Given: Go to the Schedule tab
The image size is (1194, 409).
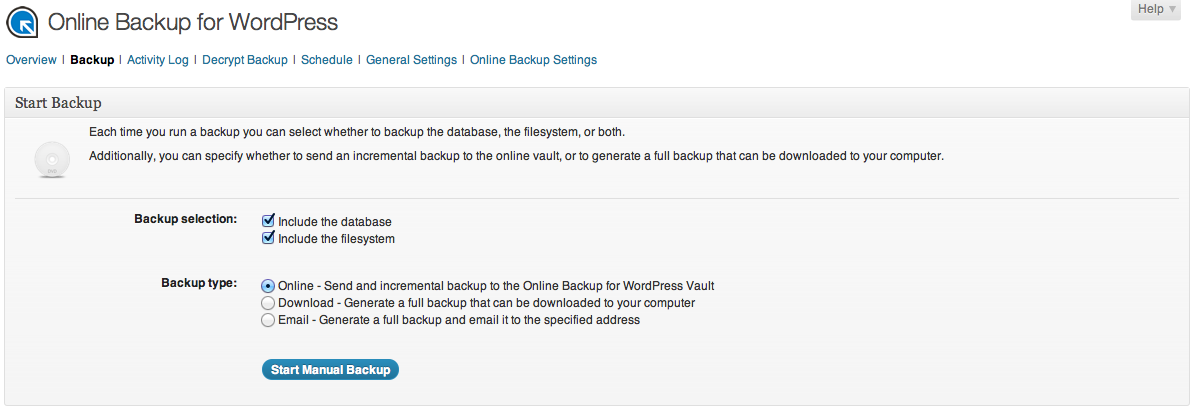Looking at the screenshot, I should click(x=327, y=60).
